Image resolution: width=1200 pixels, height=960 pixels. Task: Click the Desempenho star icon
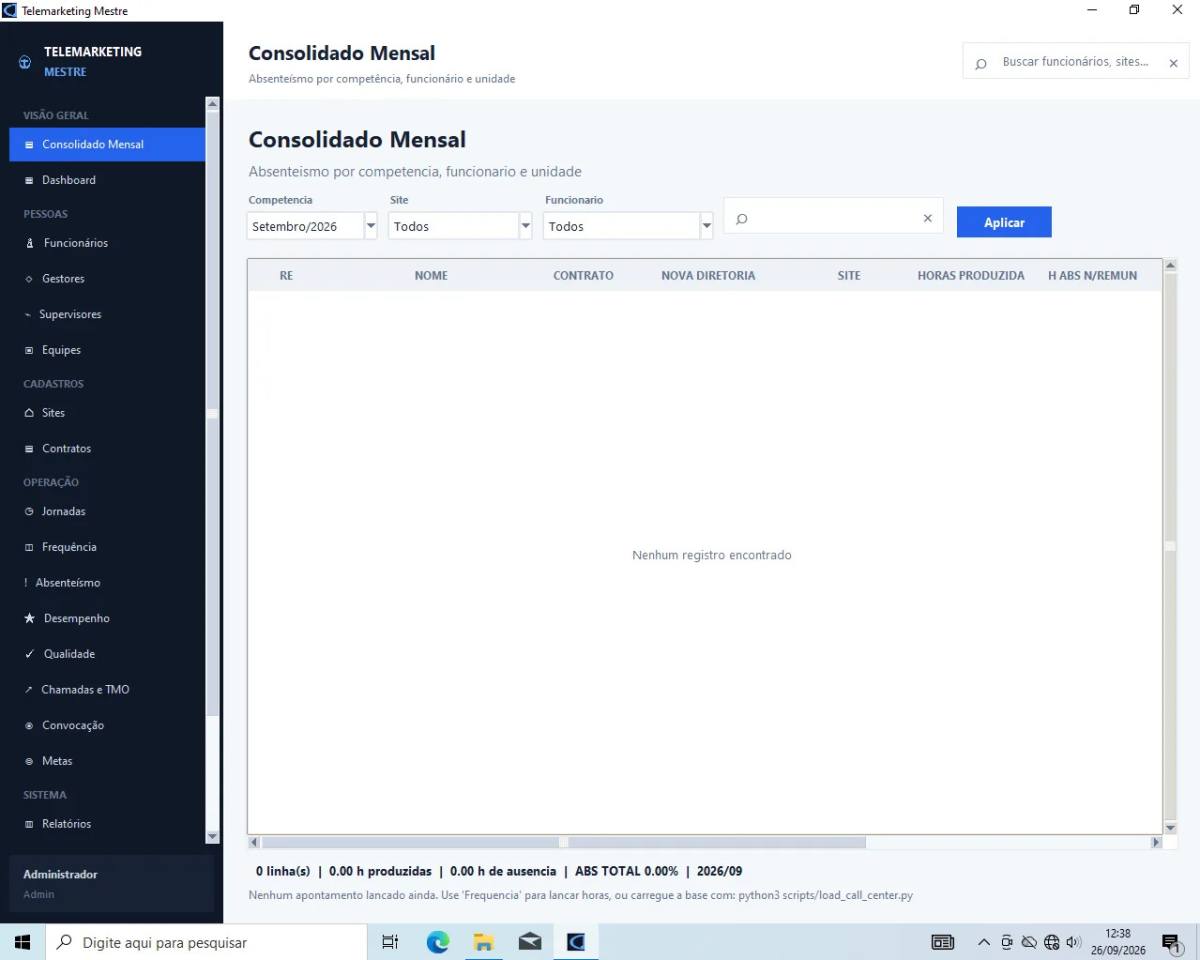click(x=29, y=619)
